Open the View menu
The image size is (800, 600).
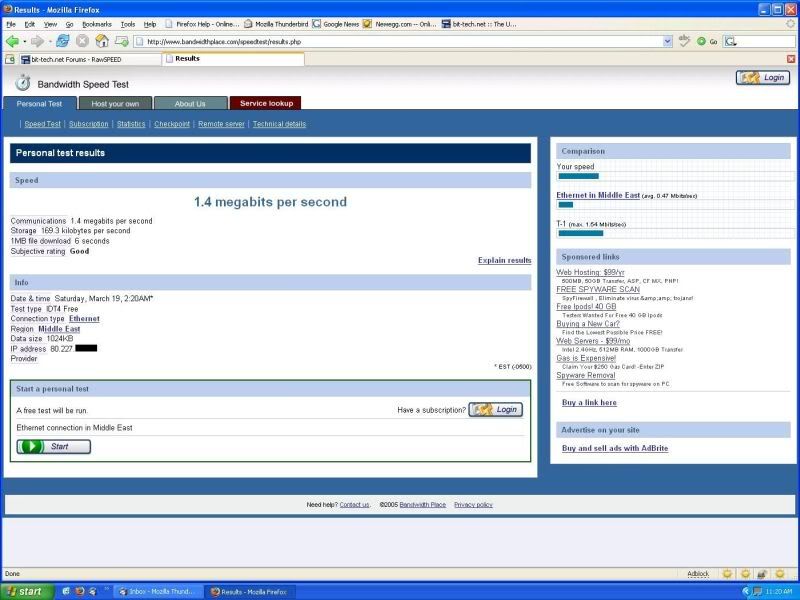[x=50, y=24]
